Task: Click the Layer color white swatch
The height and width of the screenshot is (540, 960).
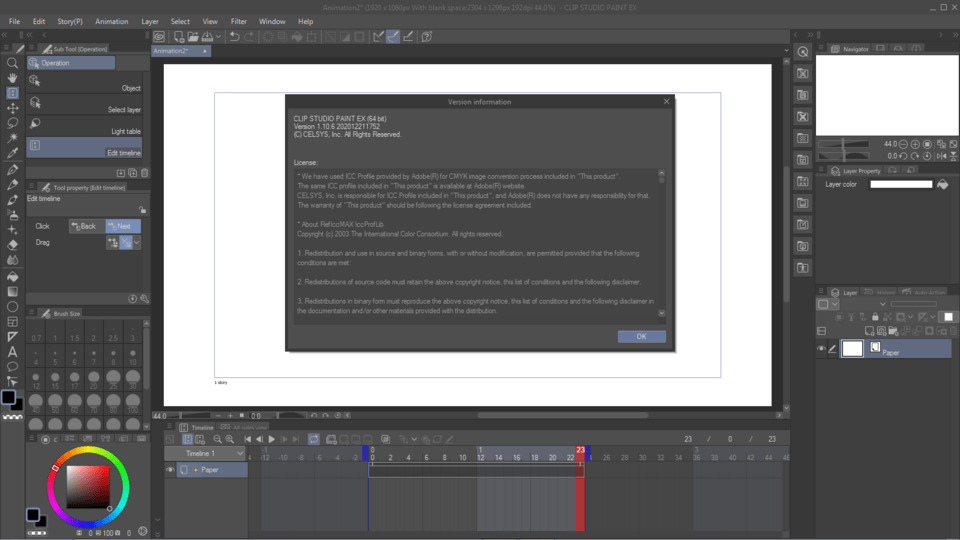Action: pos(901,184)
